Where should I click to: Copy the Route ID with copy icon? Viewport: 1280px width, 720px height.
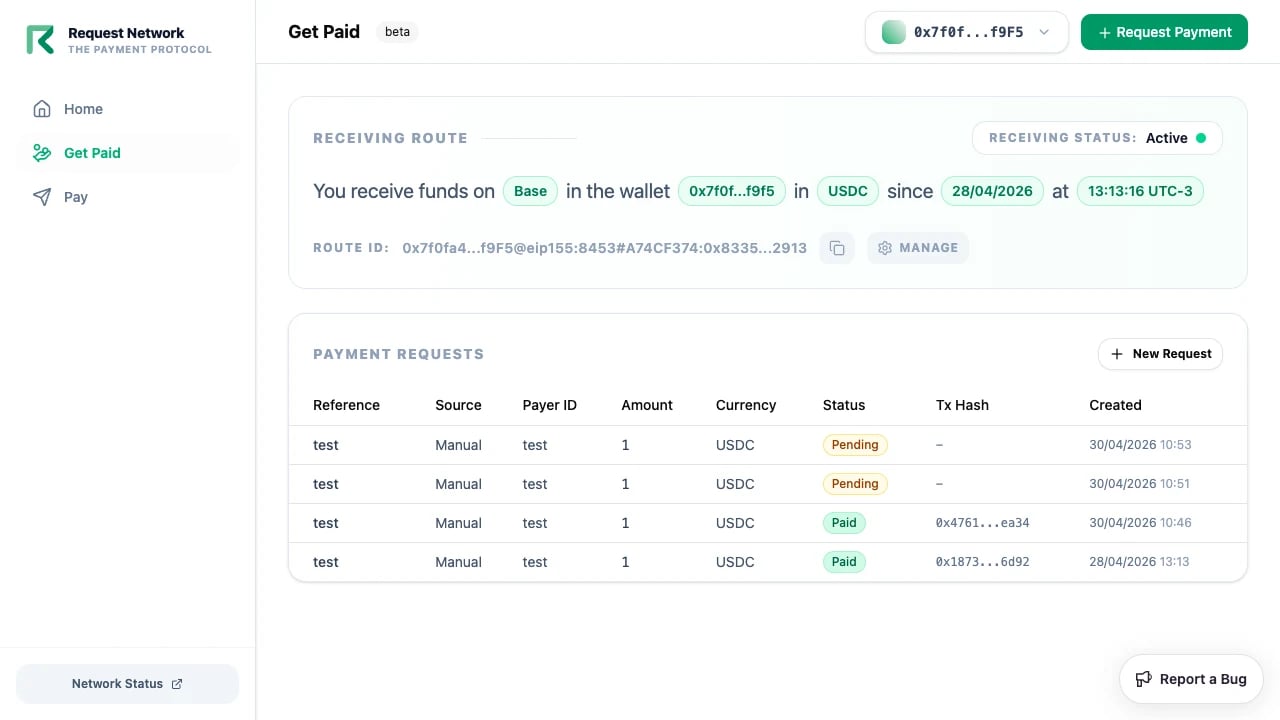coord(837,248)
